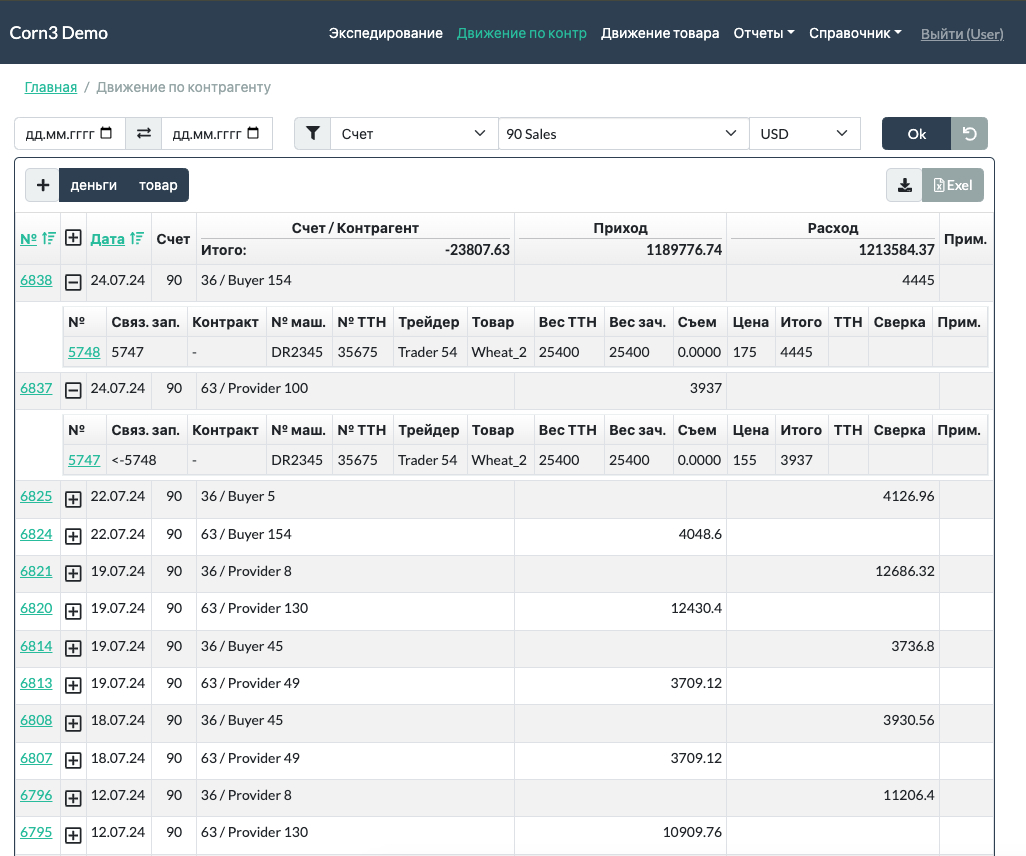Click the reset refresh arrow icon
Image resolution: width=1026 pixels, height=856 pixels.
(x=968, y=133)
